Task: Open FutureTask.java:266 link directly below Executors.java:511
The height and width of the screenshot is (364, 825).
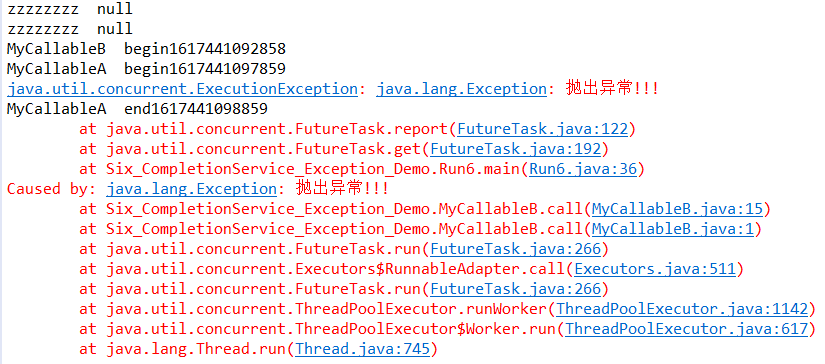Action: (x=515, y=289)
